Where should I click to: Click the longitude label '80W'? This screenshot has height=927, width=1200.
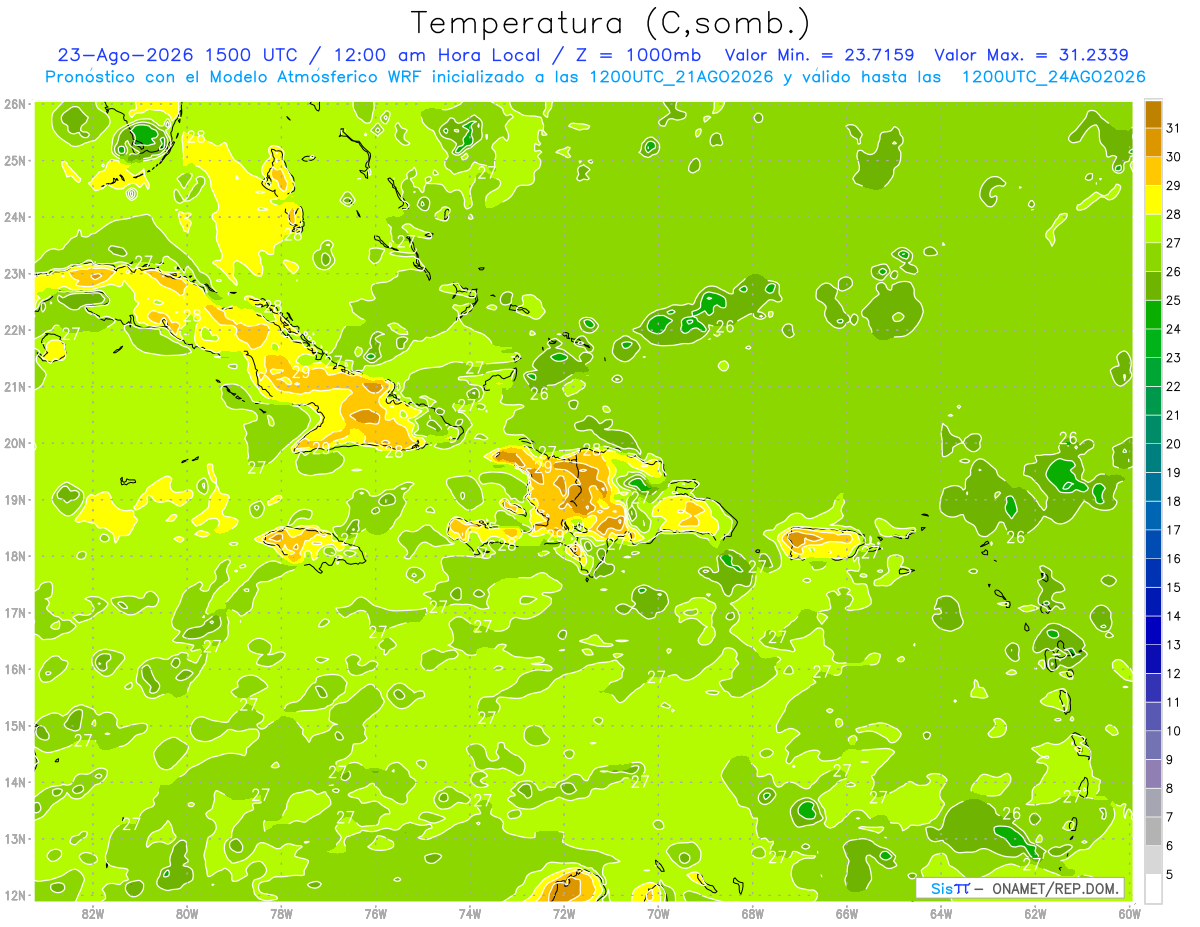[x=186, y=913]
